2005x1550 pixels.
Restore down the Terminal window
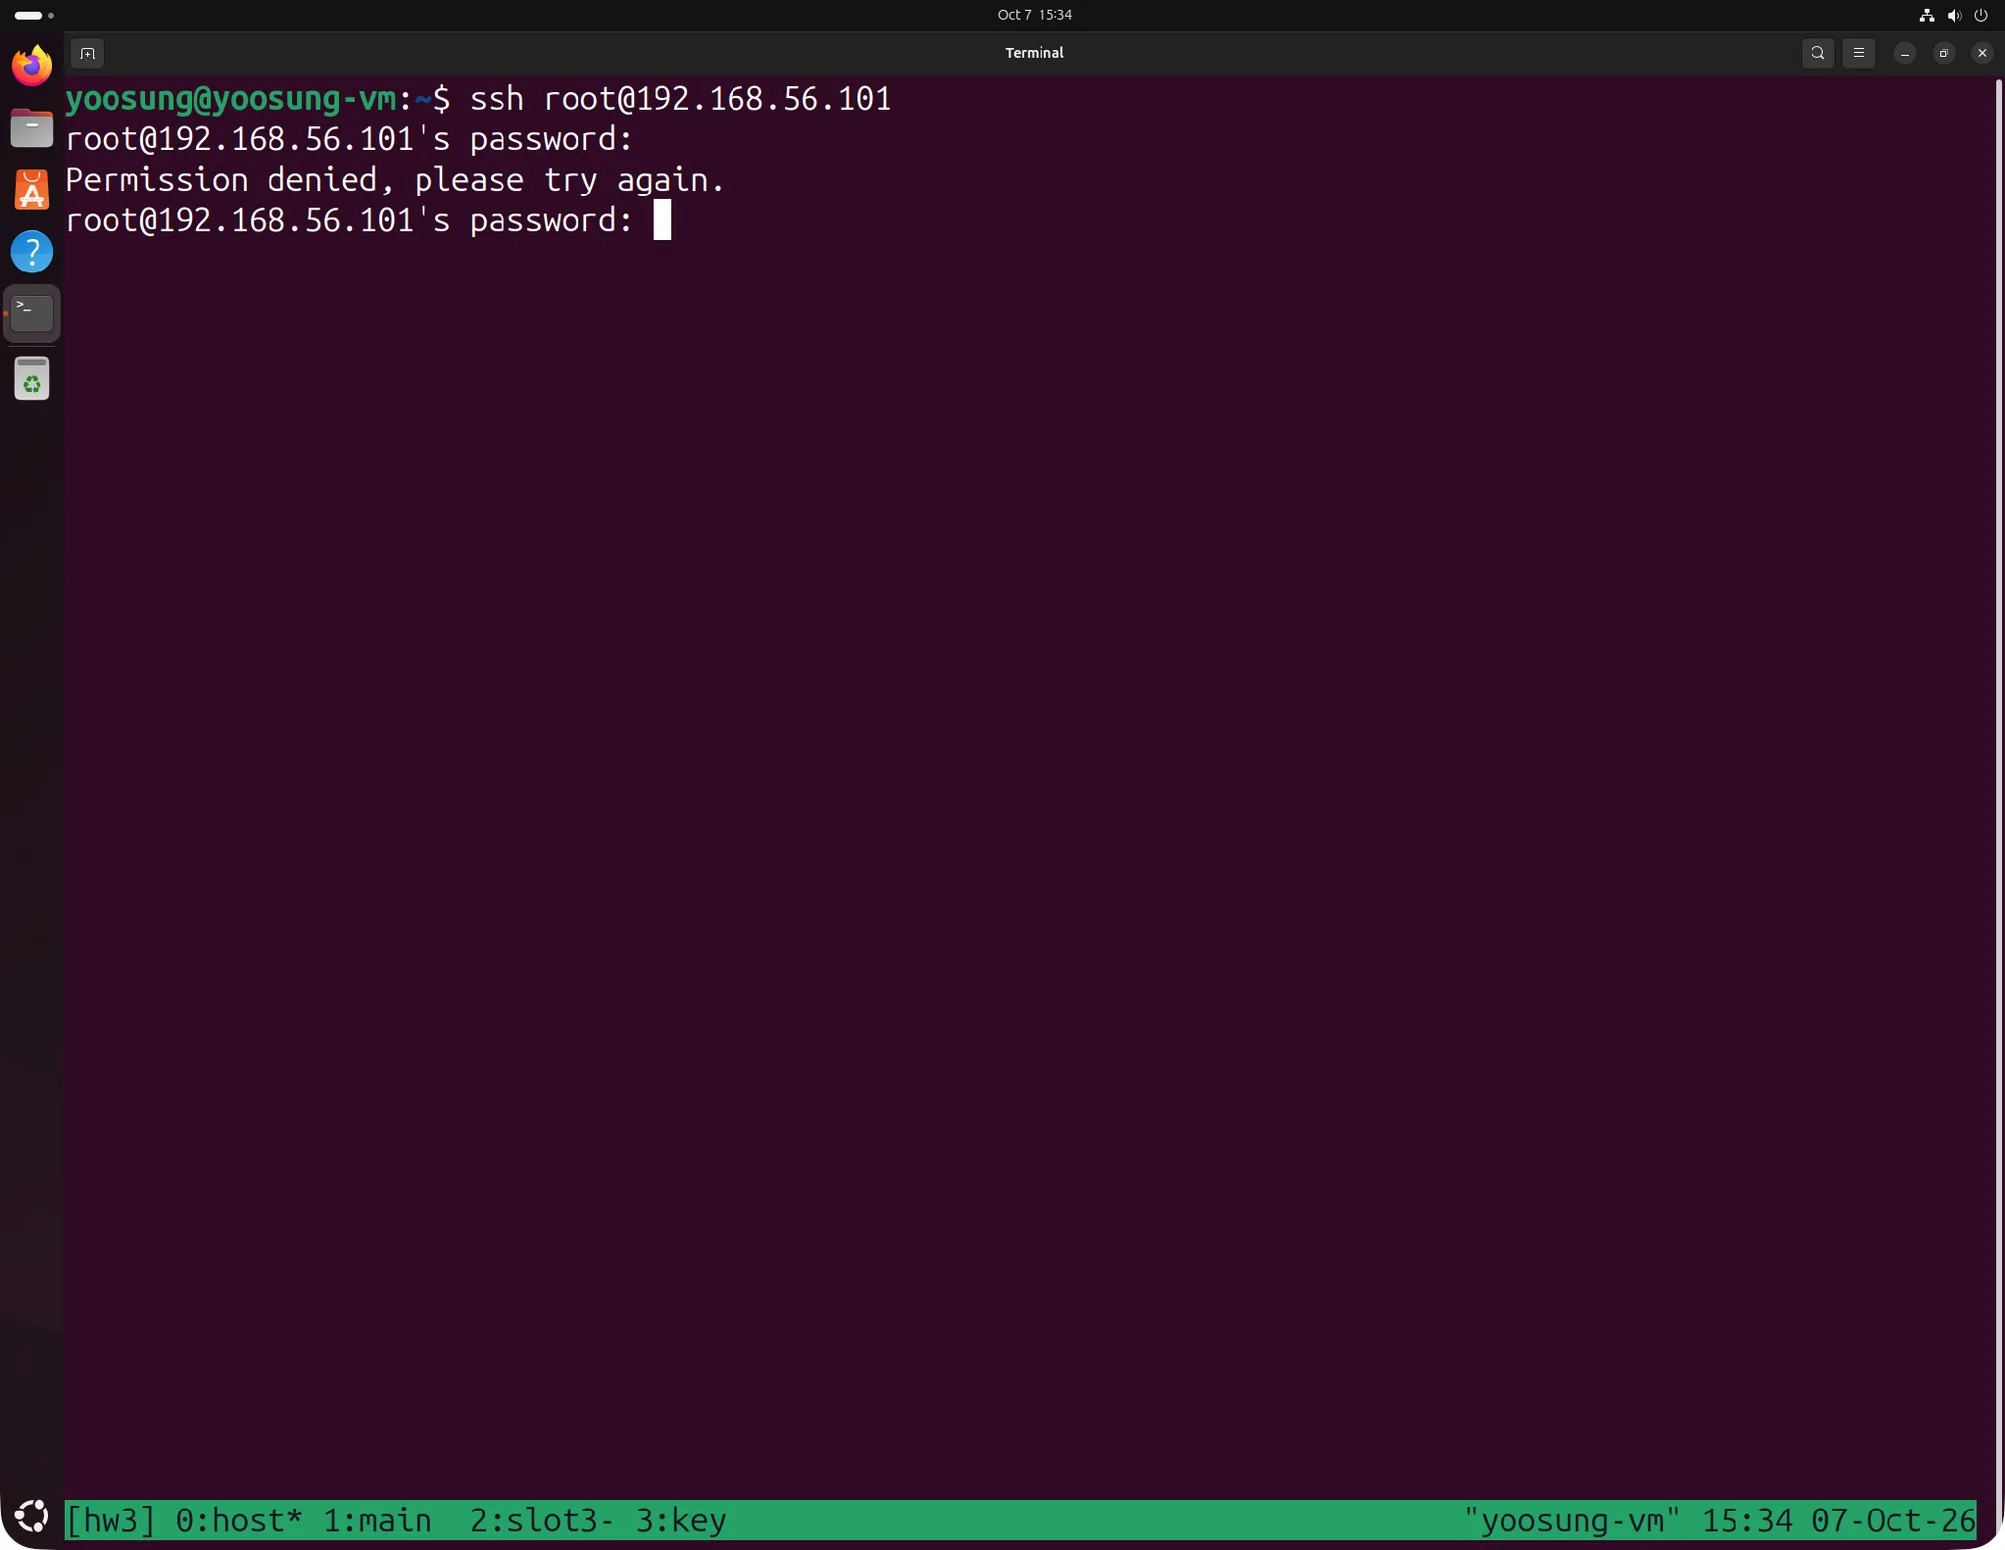[1944, 53]
